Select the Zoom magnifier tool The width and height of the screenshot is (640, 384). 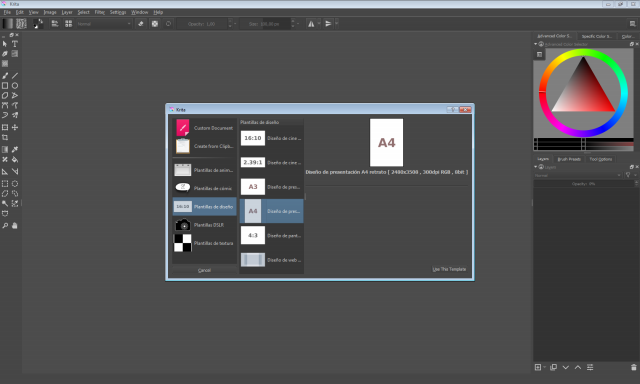click(x=5, y=226)
